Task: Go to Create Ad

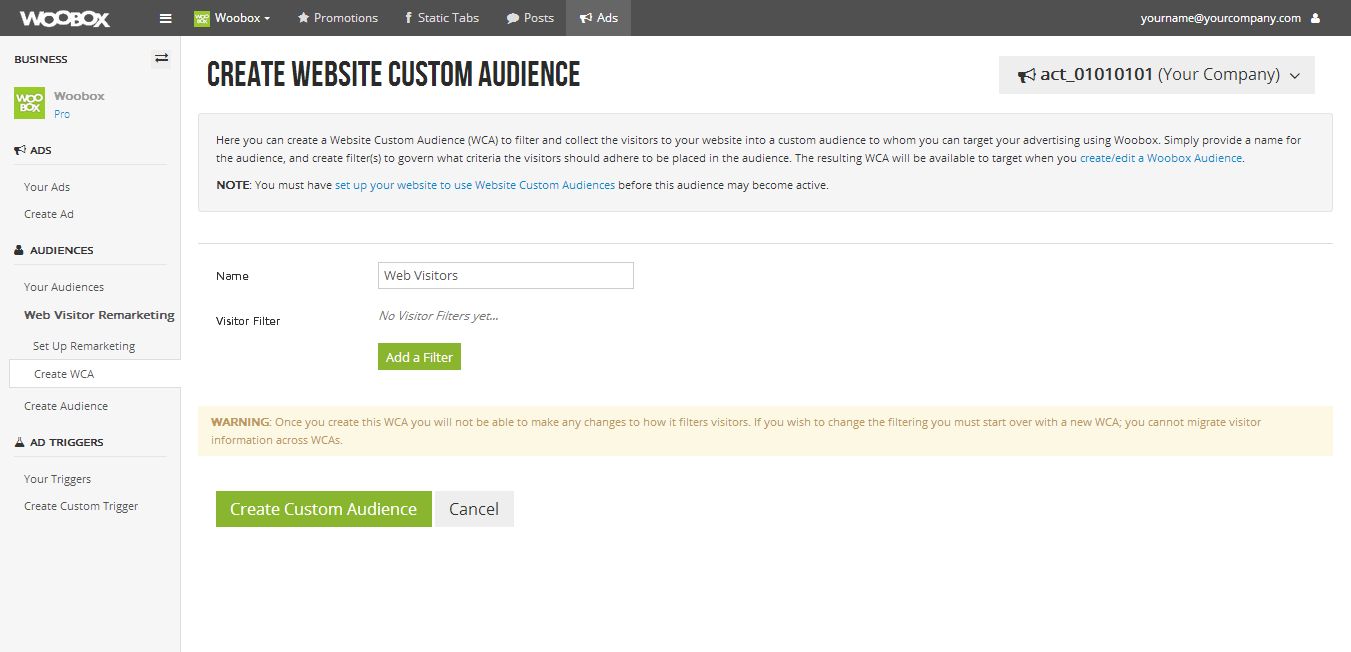Action: click(49, 214)
